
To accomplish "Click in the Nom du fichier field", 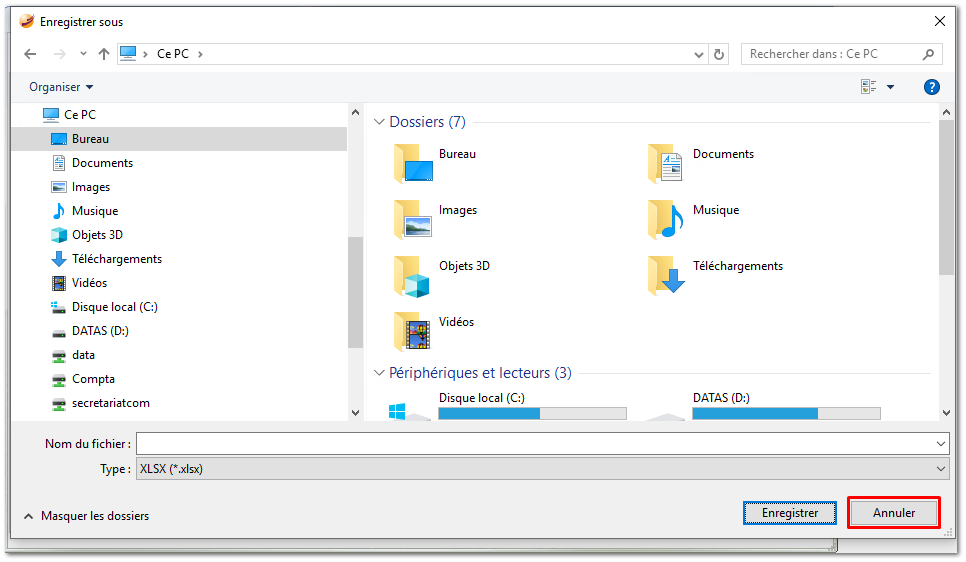I will (535, 443).
